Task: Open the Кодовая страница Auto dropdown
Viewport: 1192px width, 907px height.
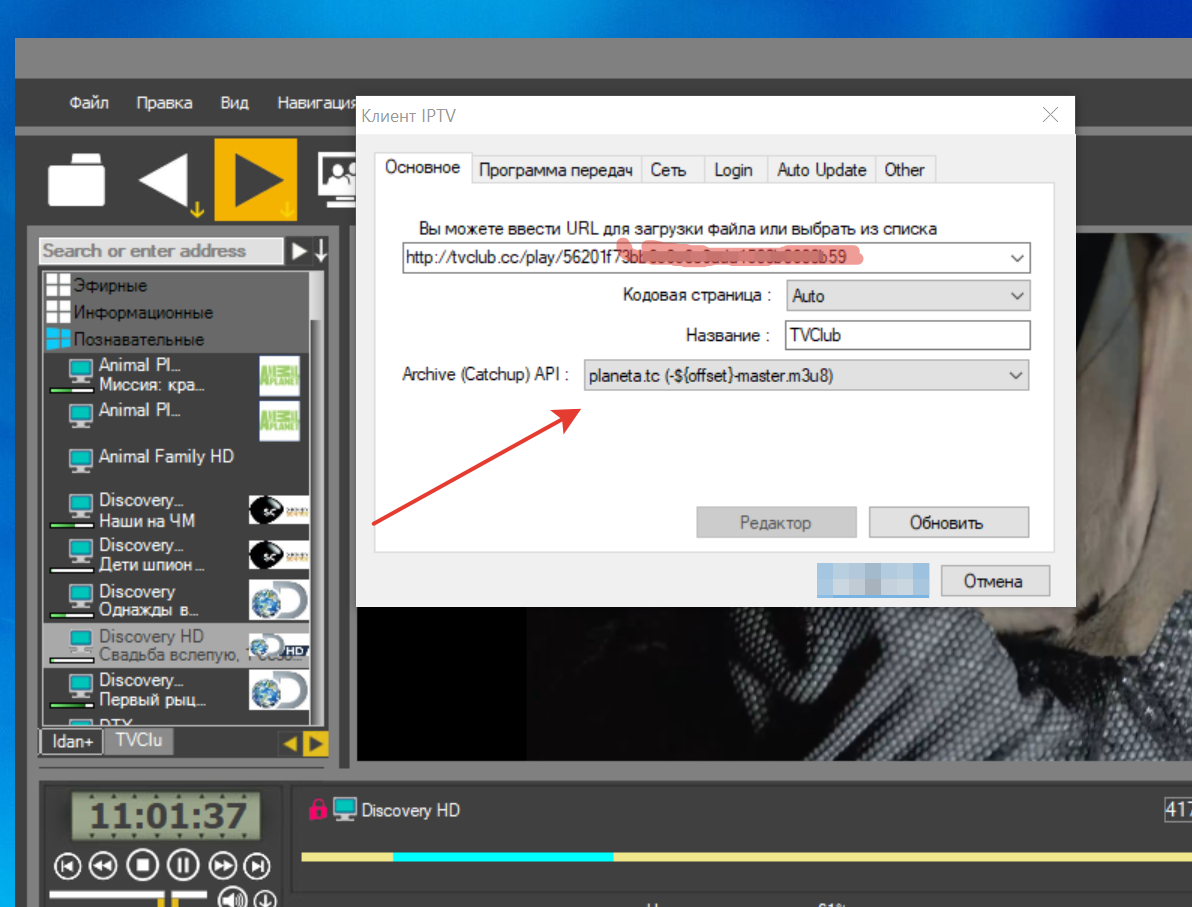Action: pyautogui.click(x=908, y=296)
